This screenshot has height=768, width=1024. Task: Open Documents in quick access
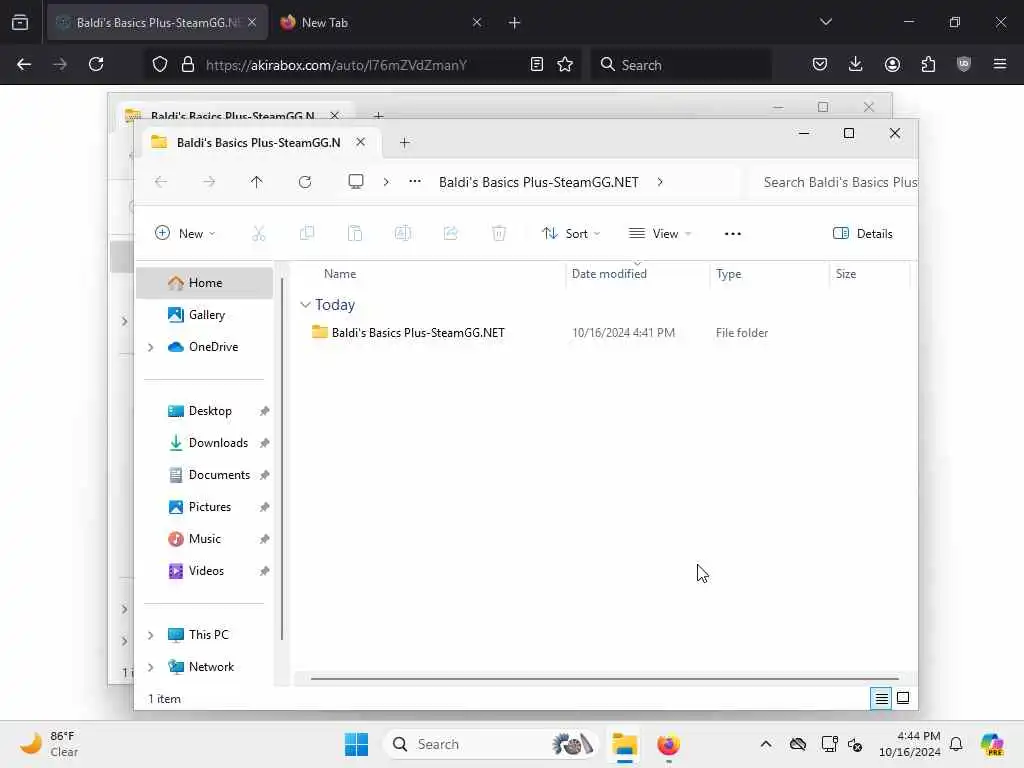[204, 475]
